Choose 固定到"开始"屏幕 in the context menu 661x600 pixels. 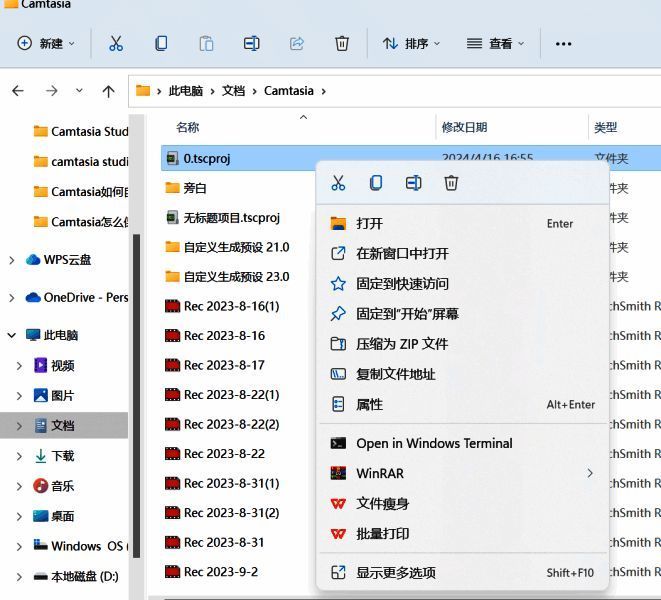pyautogui.click(x=462, y=314)
